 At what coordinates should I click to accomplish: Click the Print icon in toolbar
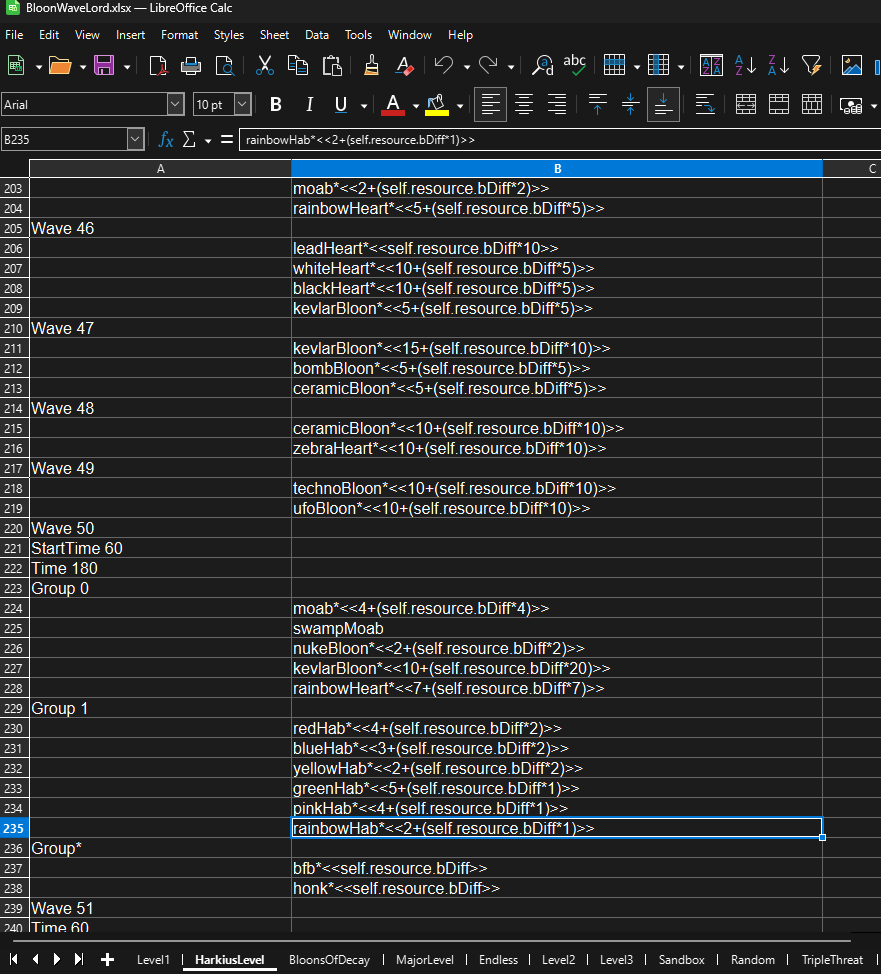point(191,66)
